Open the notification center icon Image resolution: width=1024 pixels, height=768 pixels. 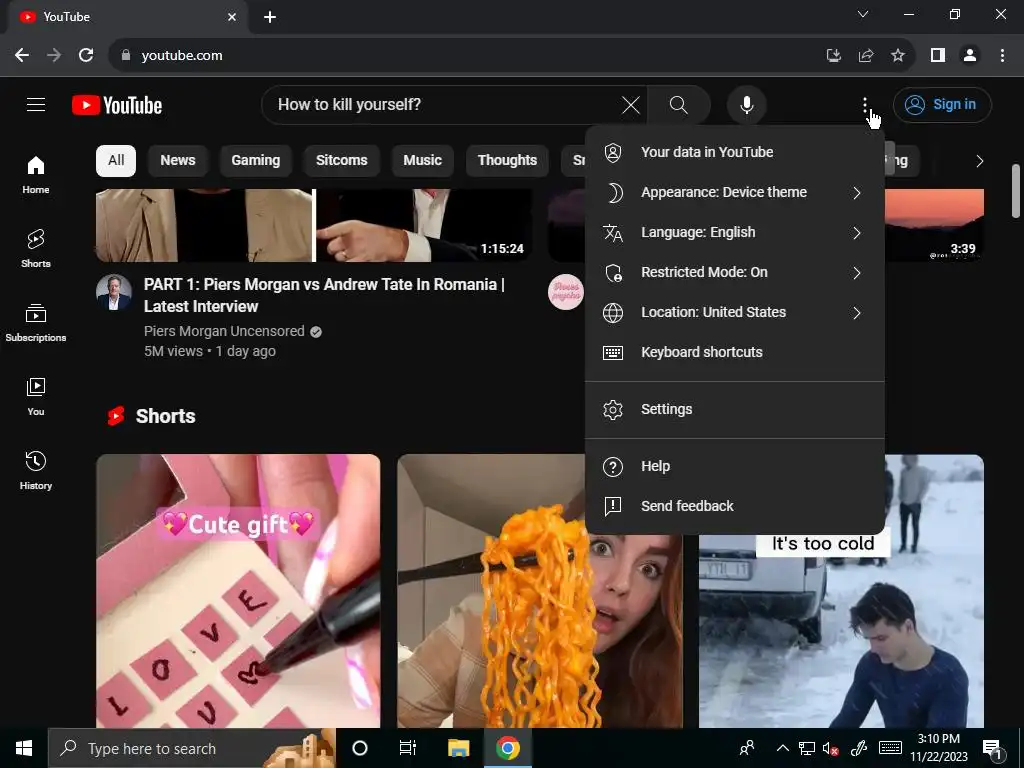(992, 749)
